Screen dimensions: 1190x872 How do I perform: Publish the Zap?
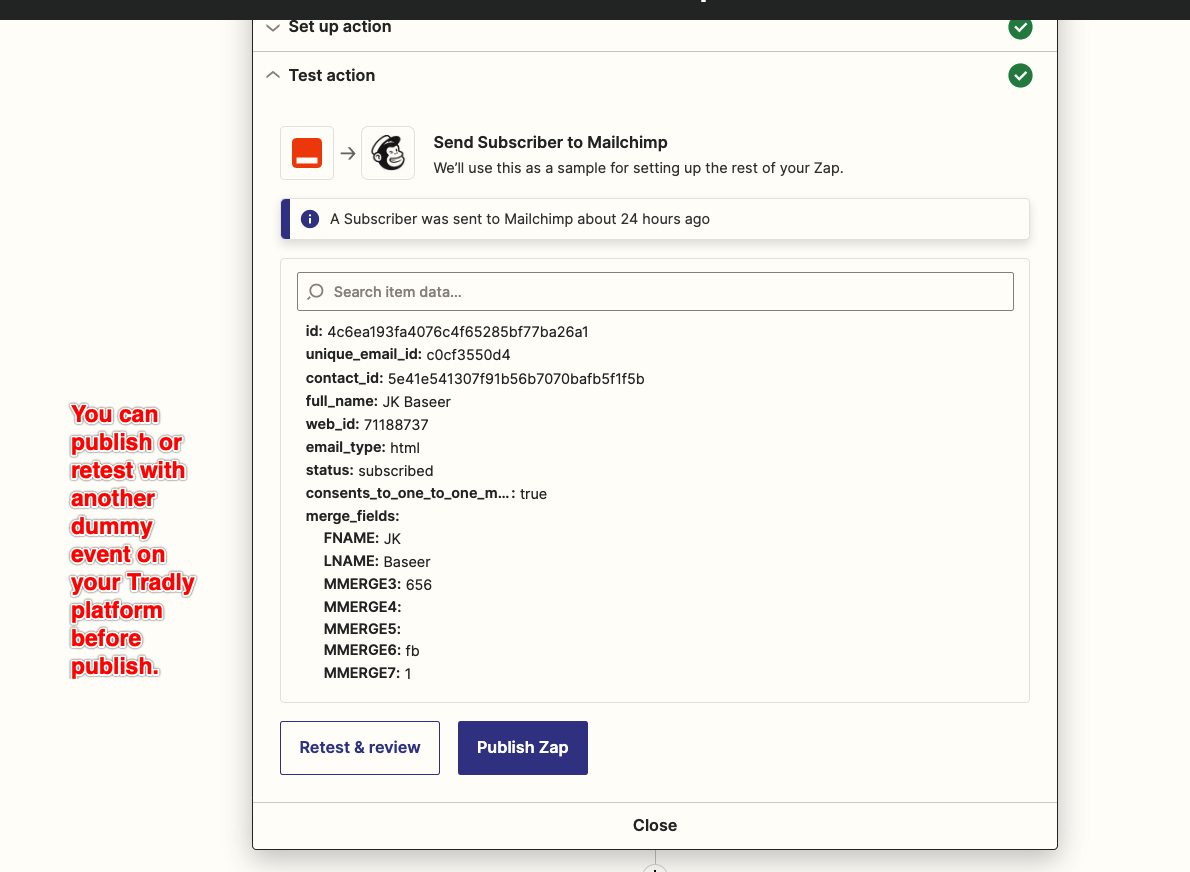(522, 748)
